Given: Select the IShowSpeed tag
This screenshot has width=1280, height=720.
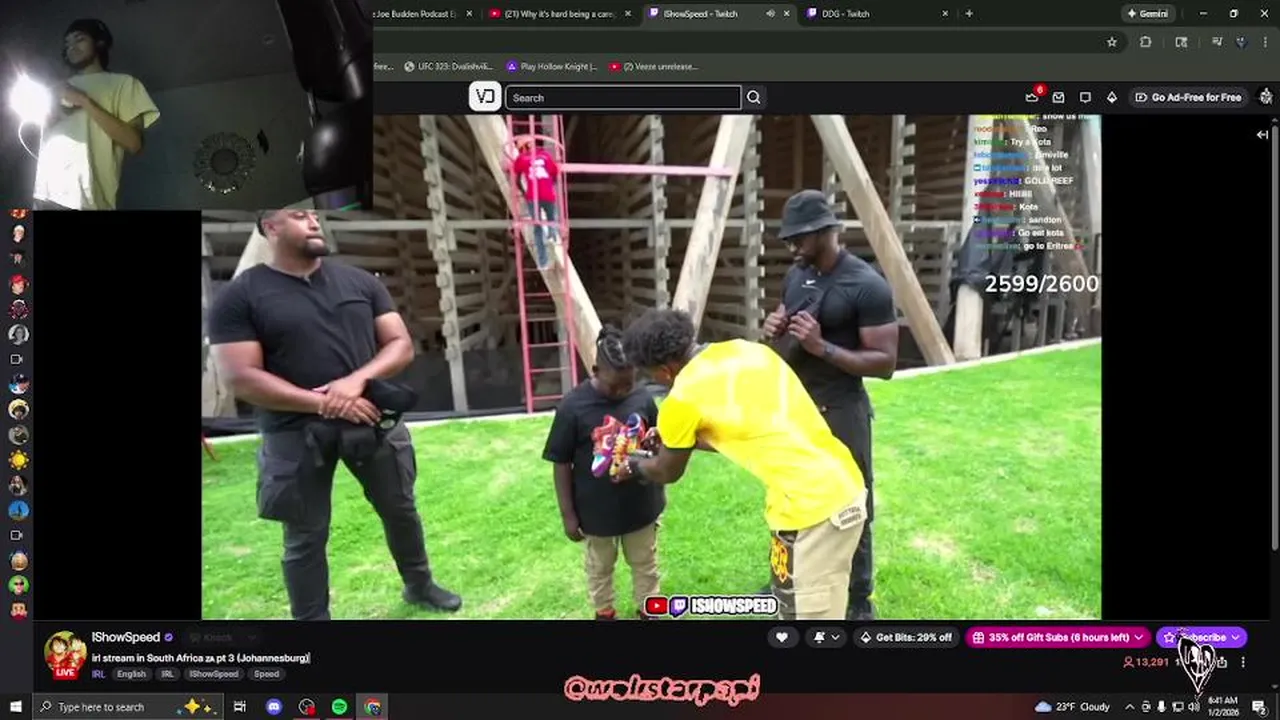Looking at the screenshot, I should (215, 674).
